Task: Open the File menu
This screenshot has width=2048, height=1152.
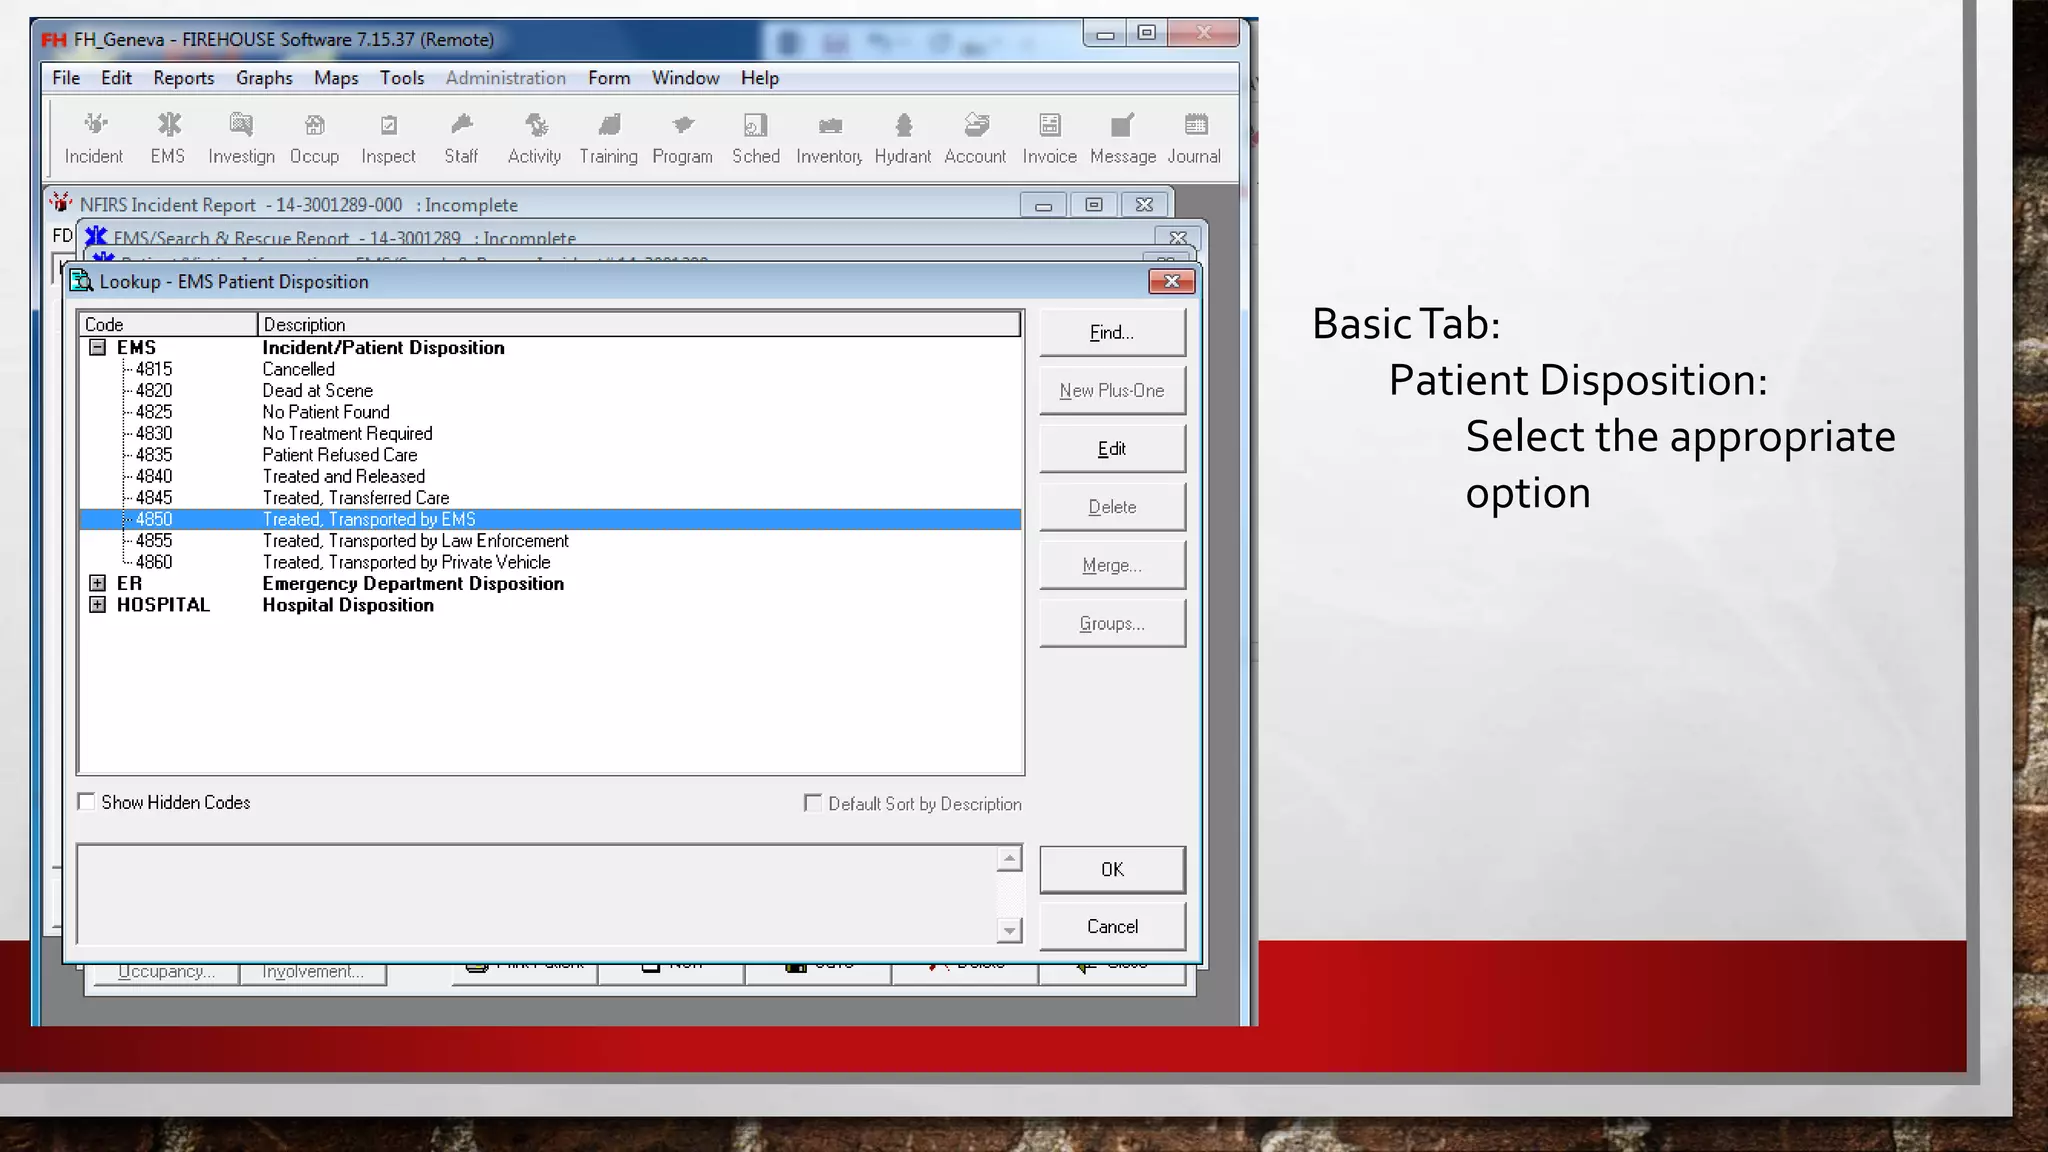Action: coord(66,78)
